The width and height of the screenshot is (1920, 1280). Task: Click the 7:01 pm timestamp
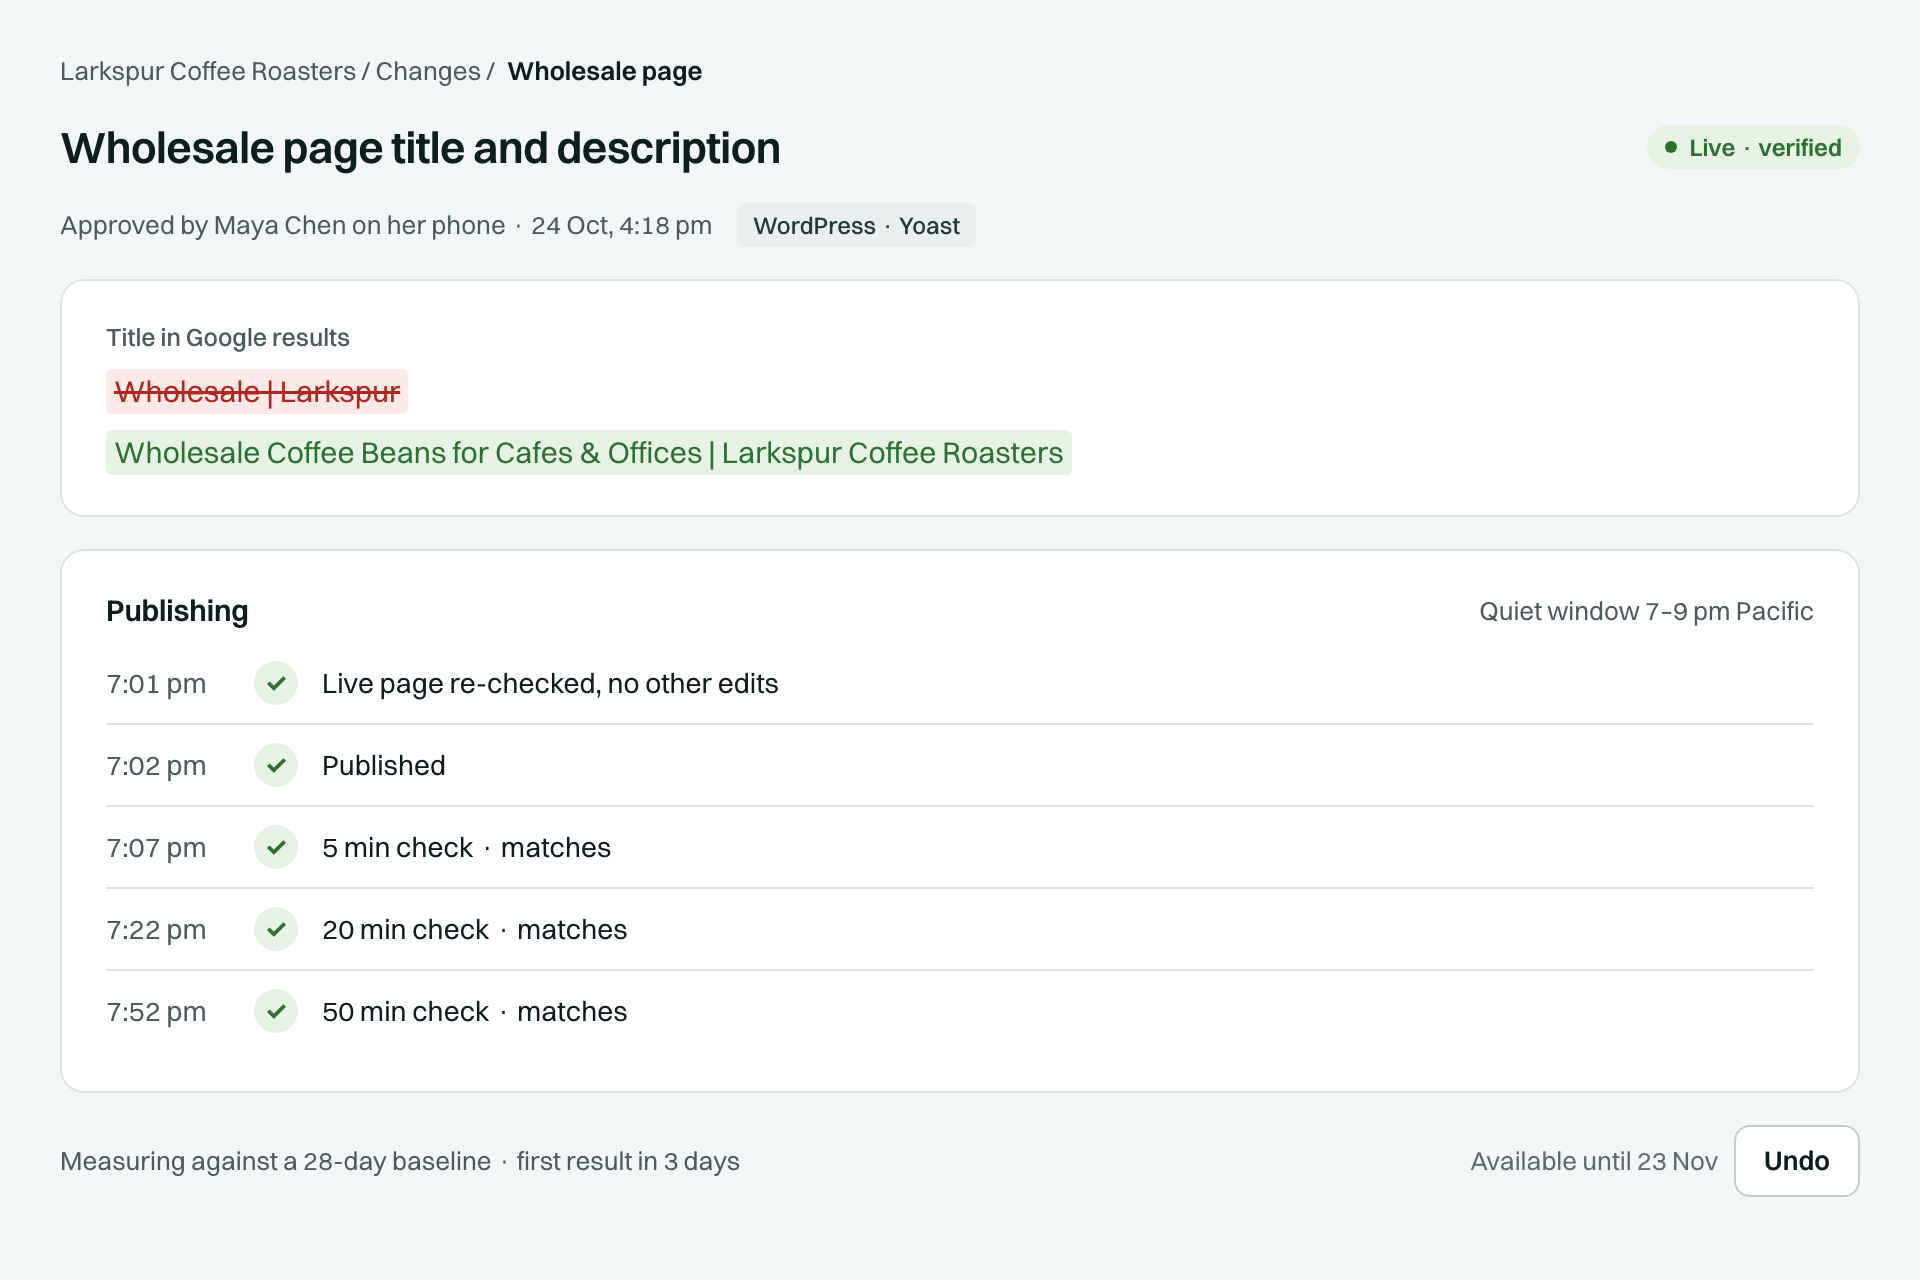(x=156, y=684)
